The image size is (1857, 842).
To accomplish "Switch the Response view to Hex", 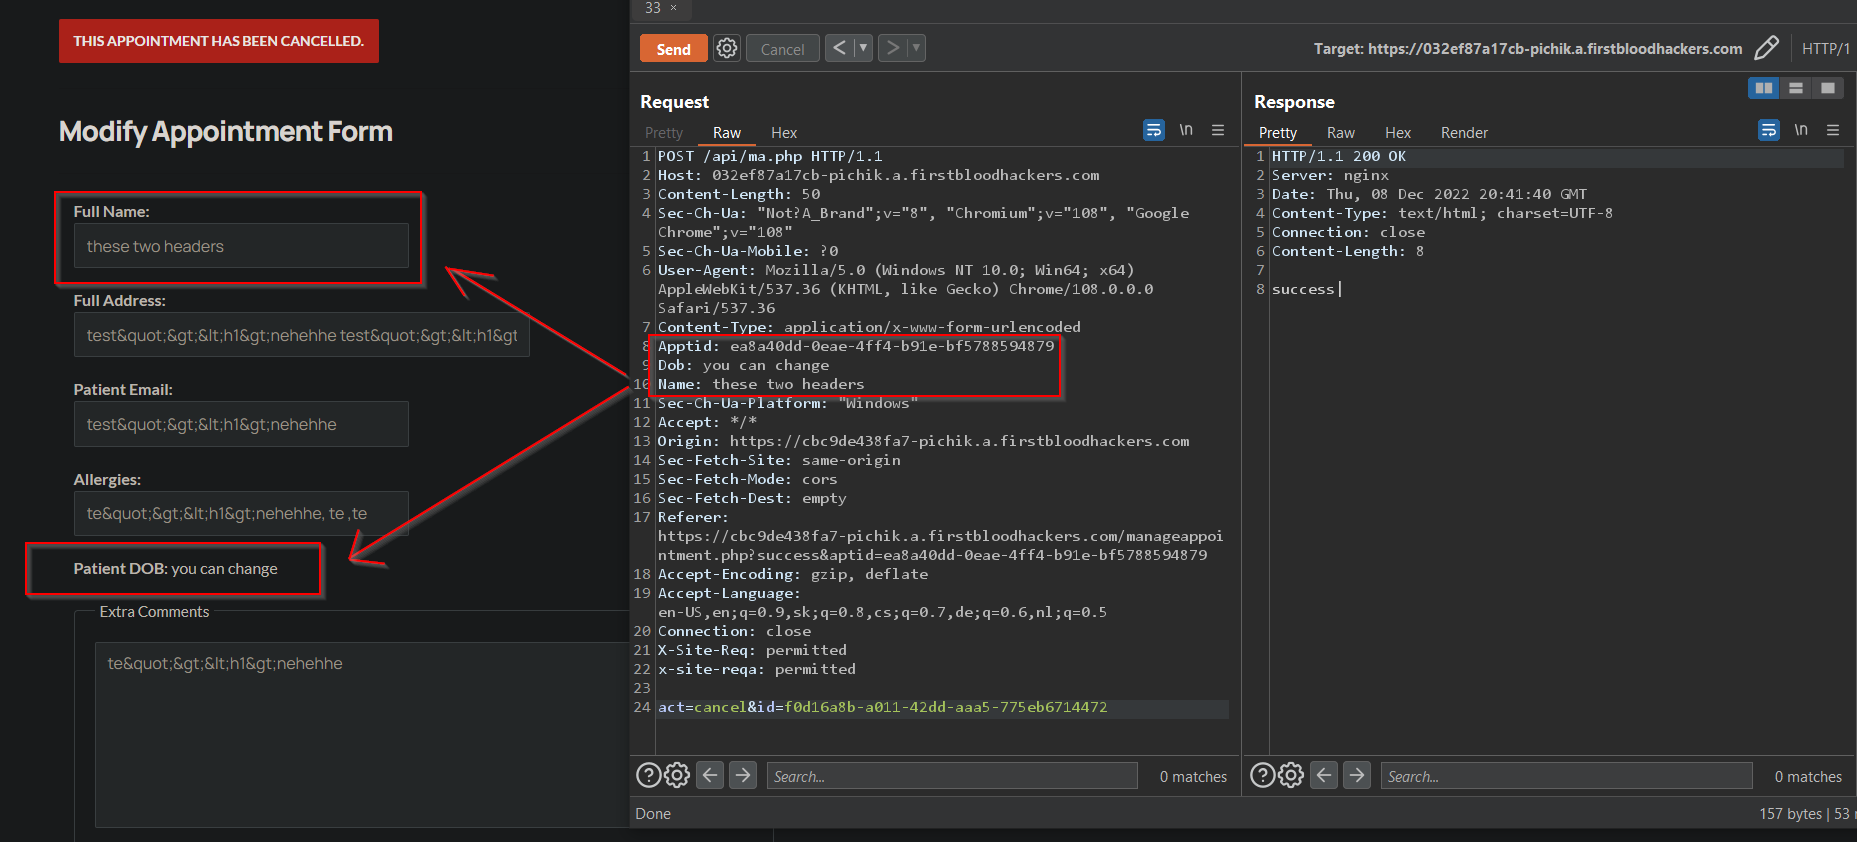I will (1398, 132).
